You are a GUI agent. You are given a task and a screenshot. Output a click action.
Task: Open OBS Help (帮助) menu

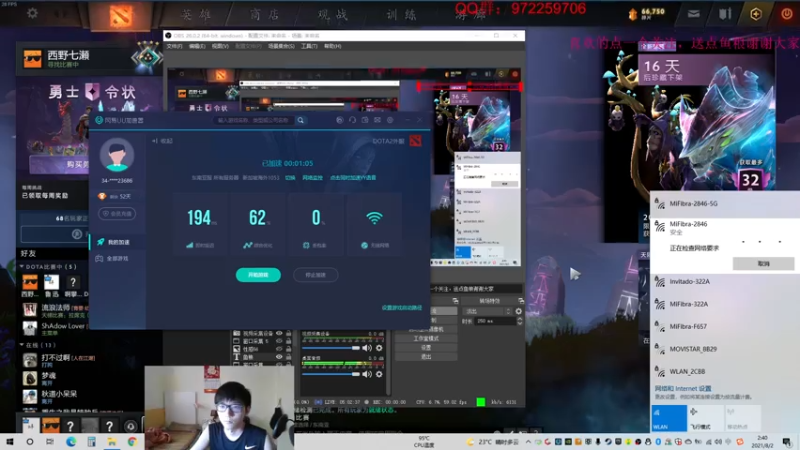(332, 46)
